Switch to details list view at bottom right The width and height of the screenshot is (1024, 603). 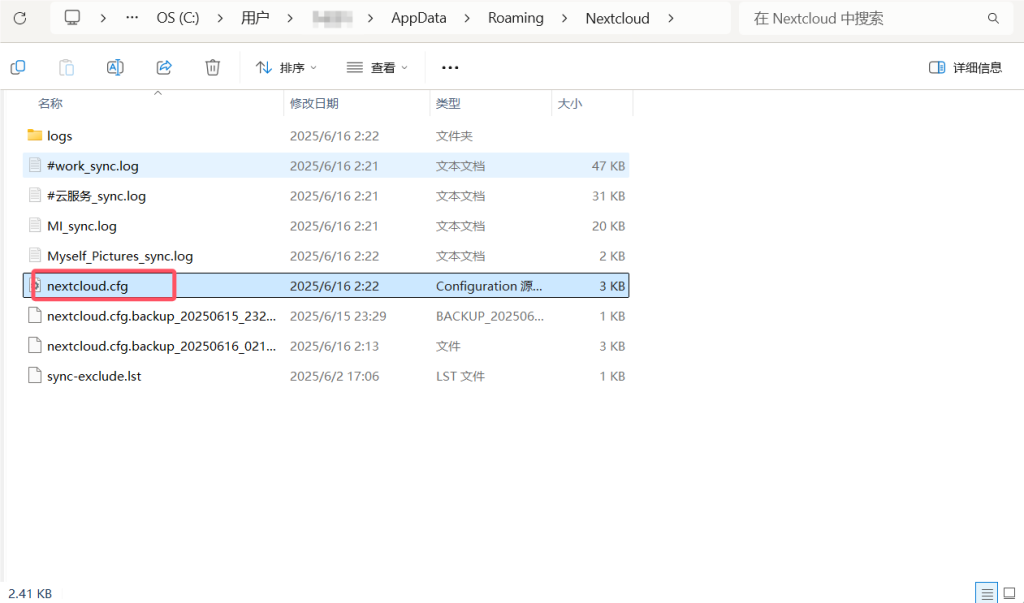coord(985,593)
